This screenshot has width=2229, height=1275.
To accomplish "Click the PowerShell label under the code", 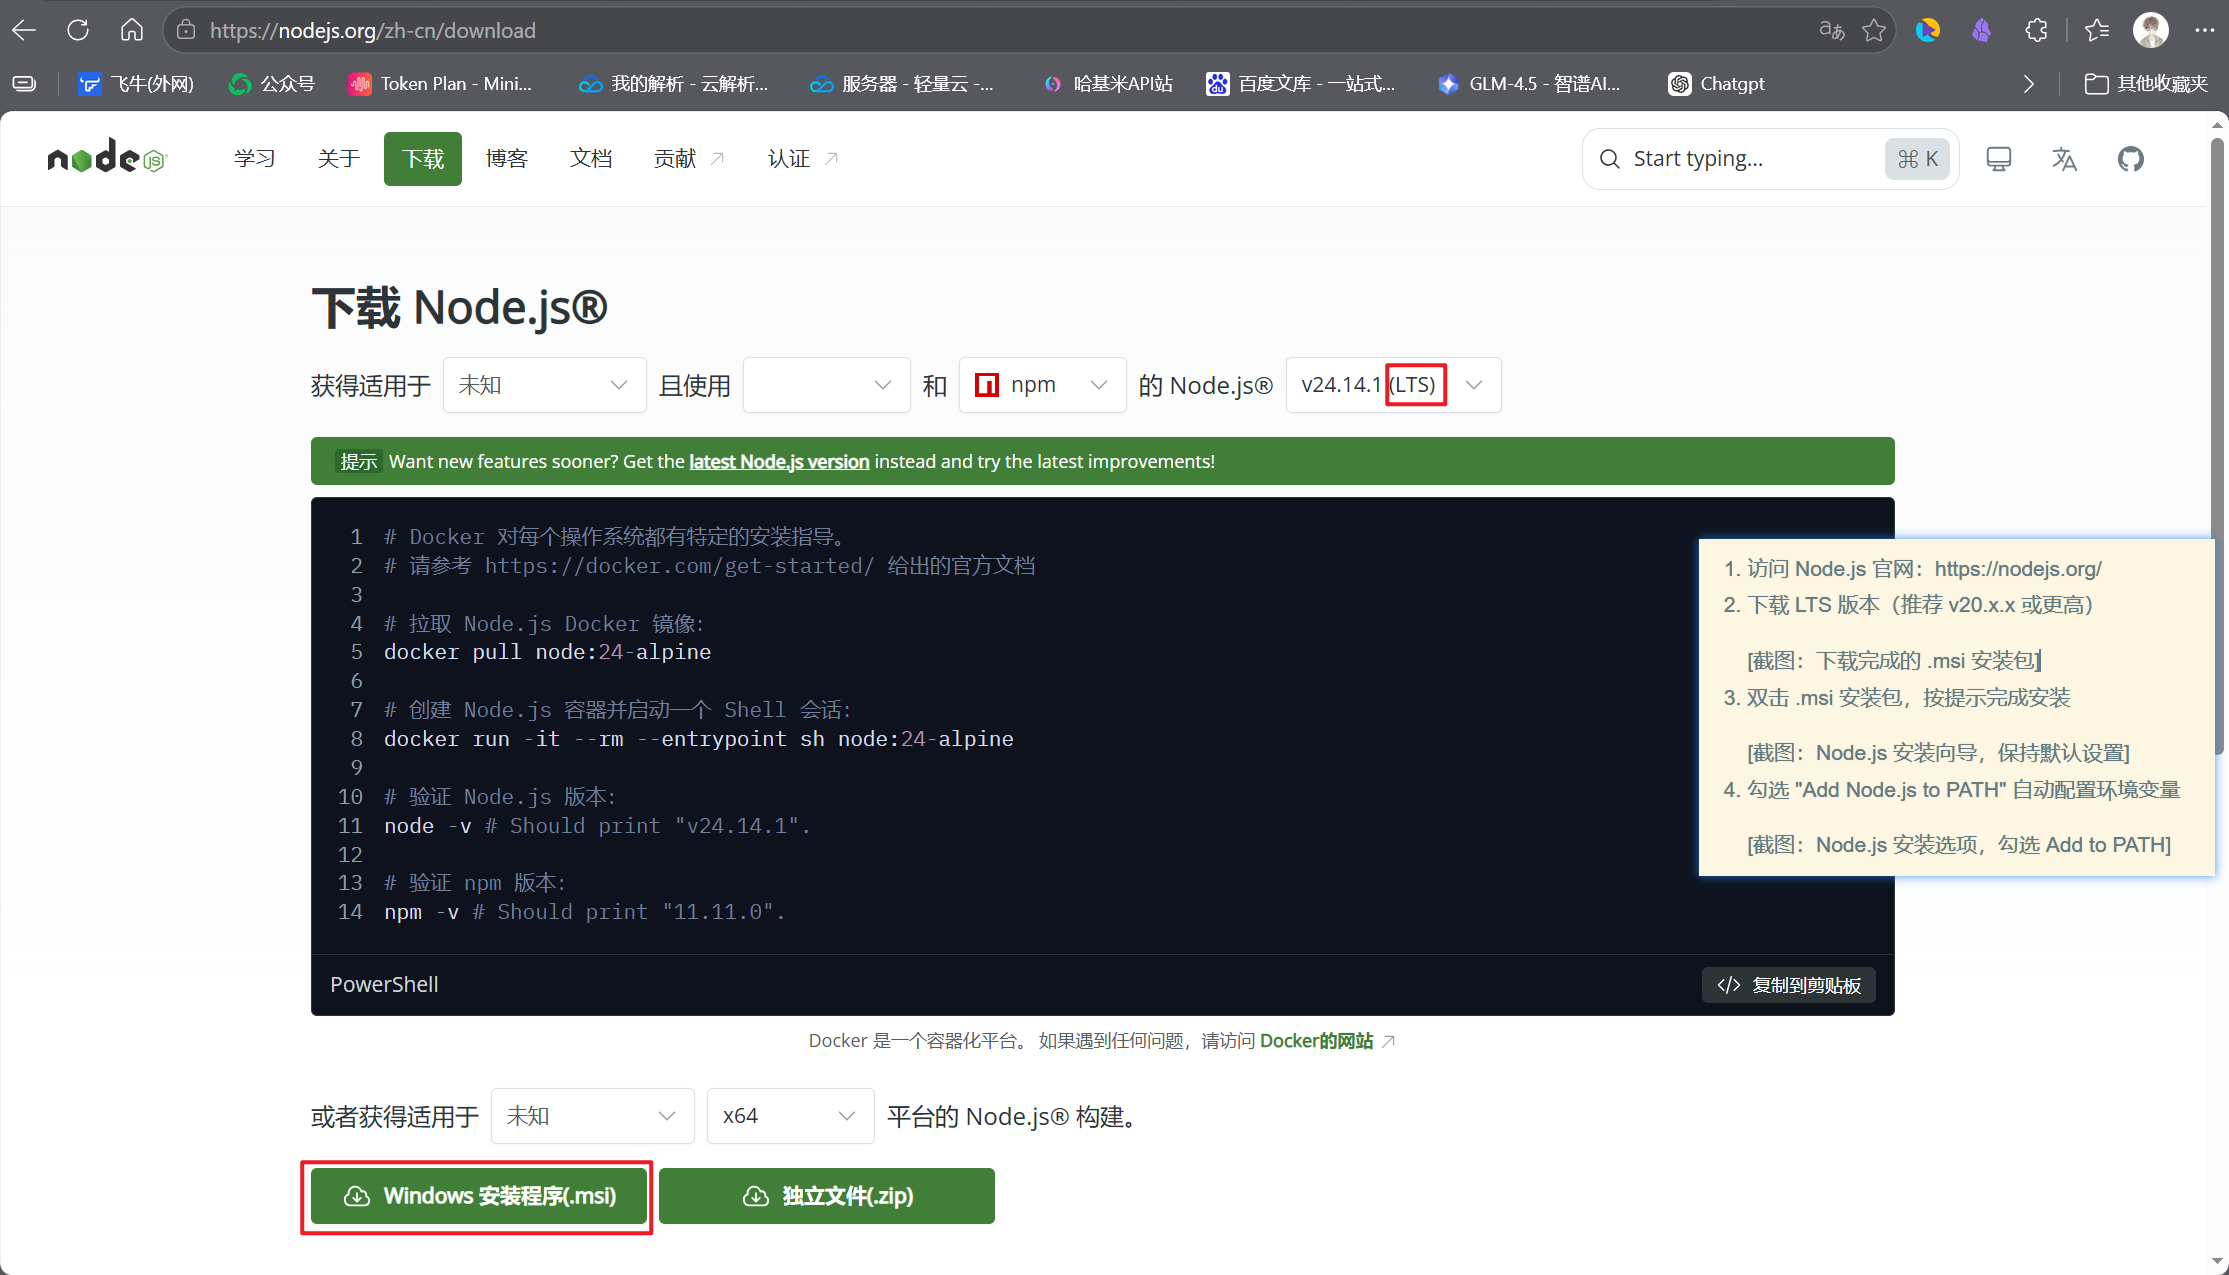I will [x=385, y=985].
